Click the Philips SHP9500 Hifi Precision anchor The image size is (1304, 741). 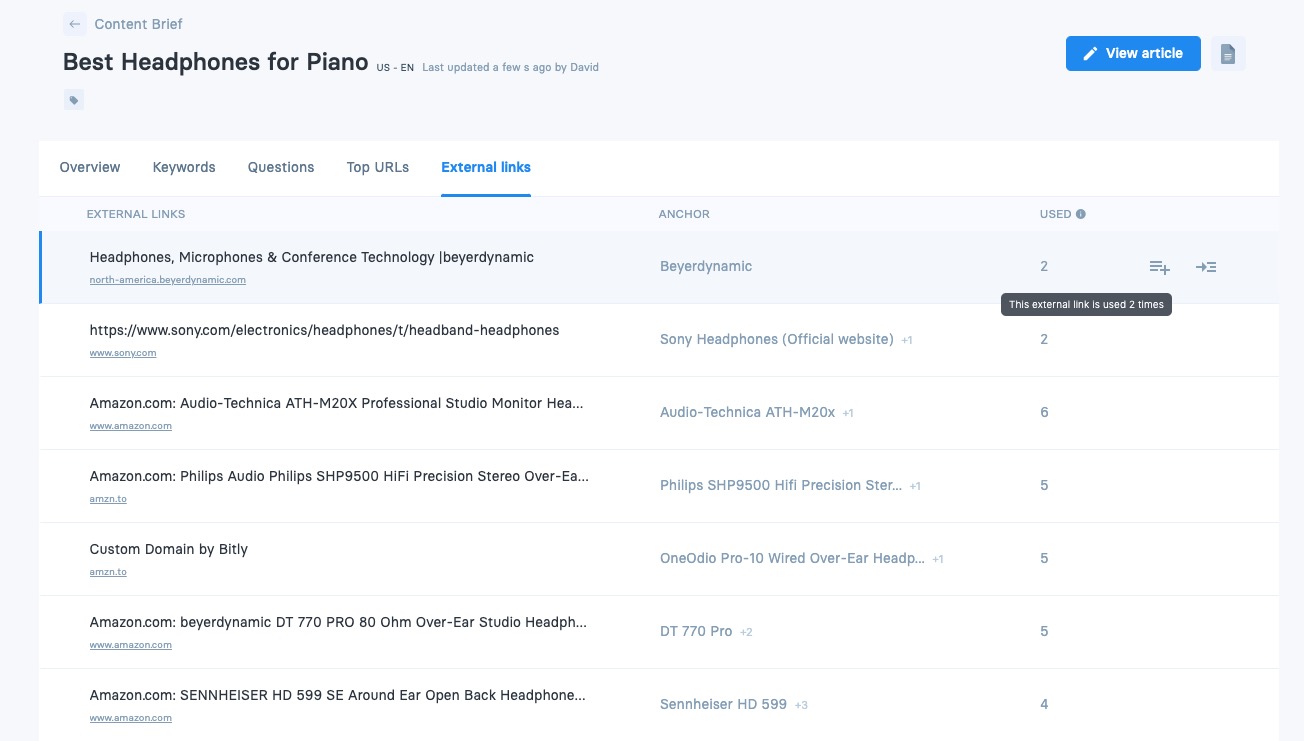click(x=781, y=485)
